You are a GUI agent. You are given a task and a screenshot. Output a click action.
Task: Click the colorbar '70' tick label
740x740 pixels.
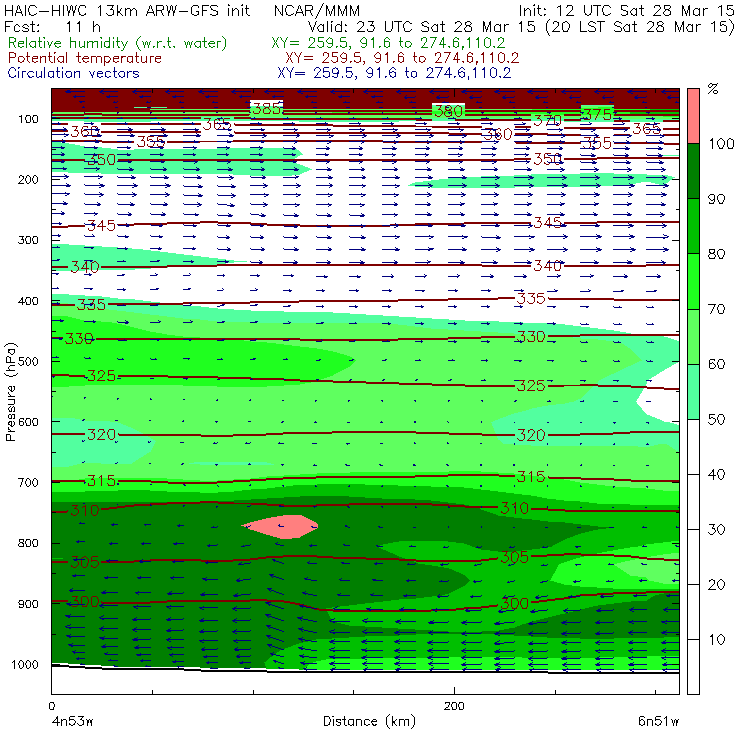coord(716,309)
